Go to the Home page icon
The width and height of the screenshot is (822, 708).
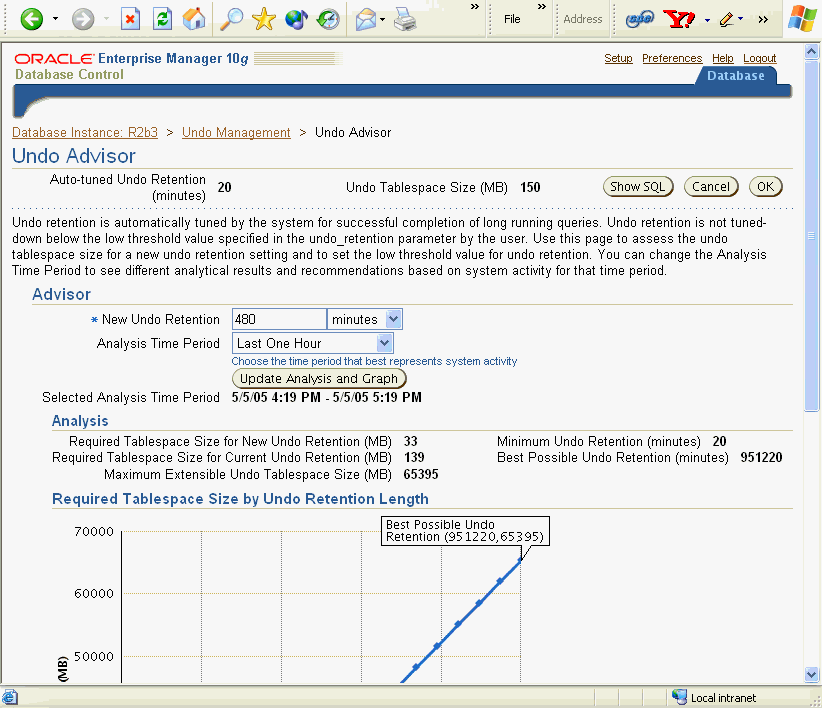tap(194, 18)
